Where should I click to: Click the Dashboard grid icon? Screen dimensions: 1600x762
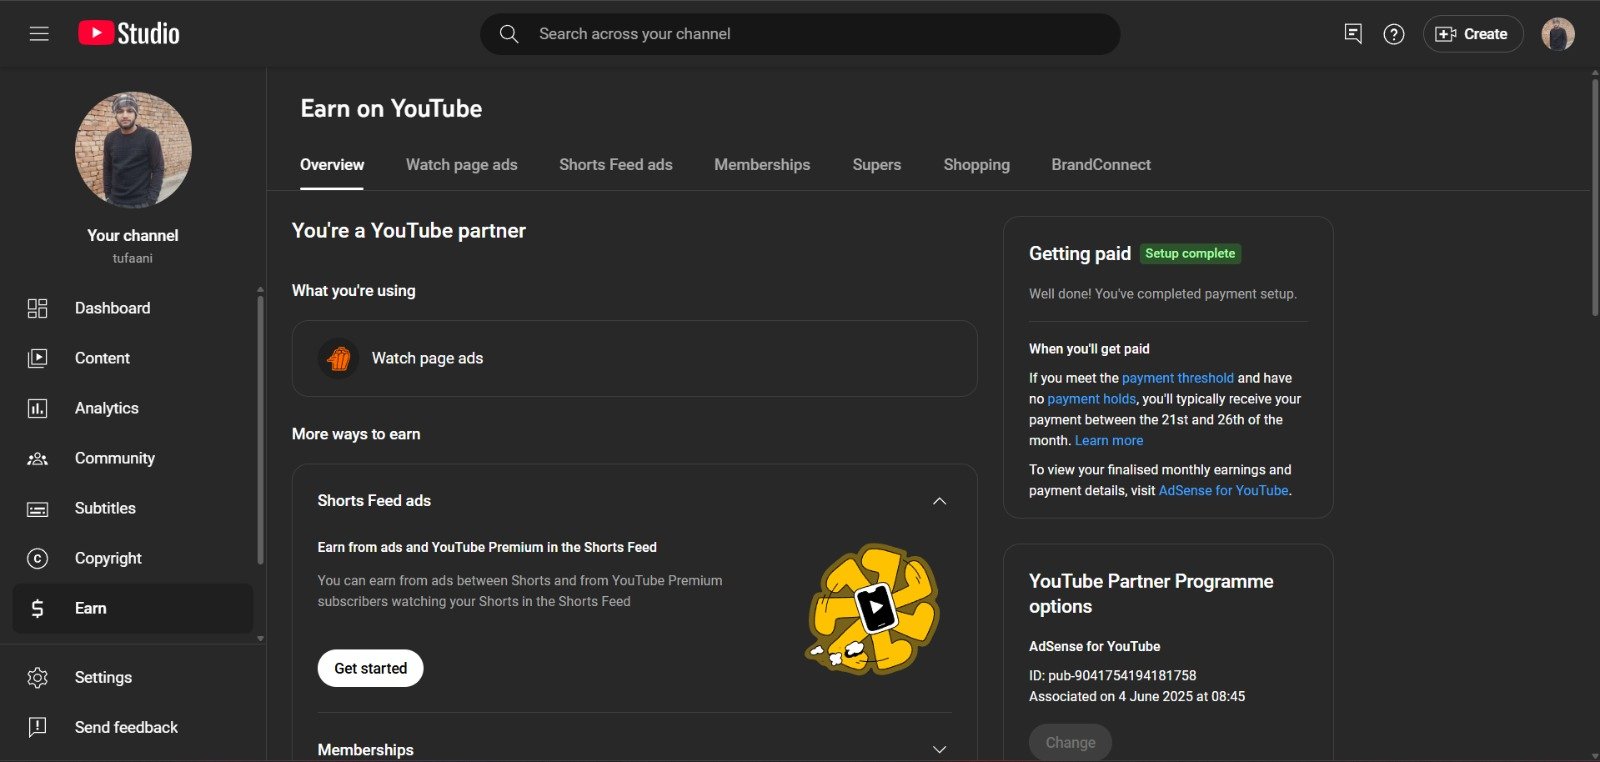click(x=37, y=308)
